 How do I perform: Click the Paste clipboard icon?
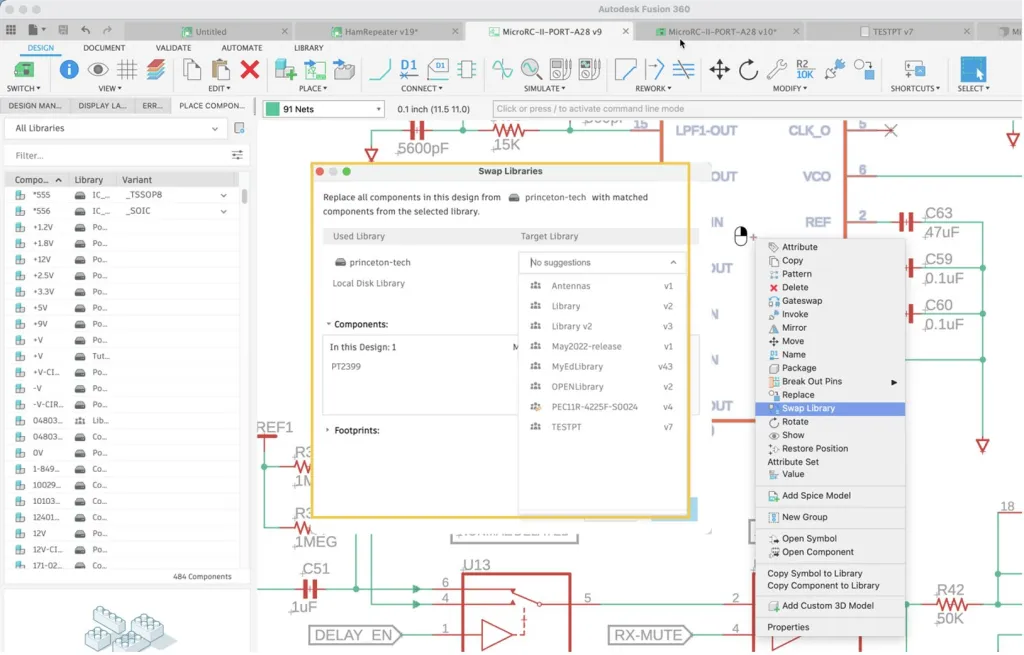[x=221, y=69]
